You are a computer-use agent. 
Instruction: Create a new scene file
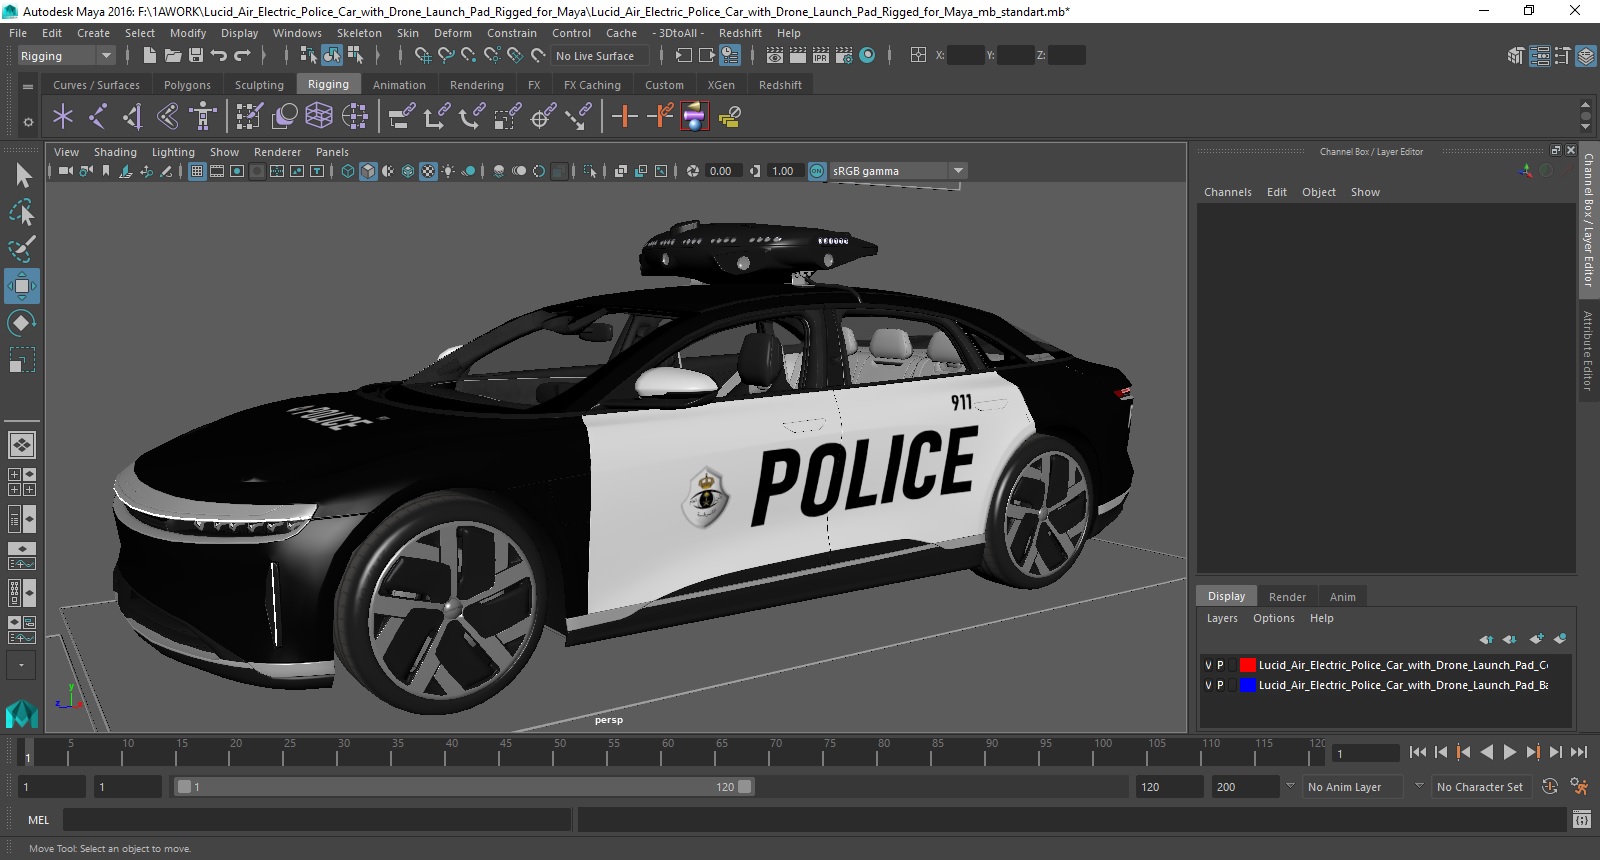[x=149, y=56]
